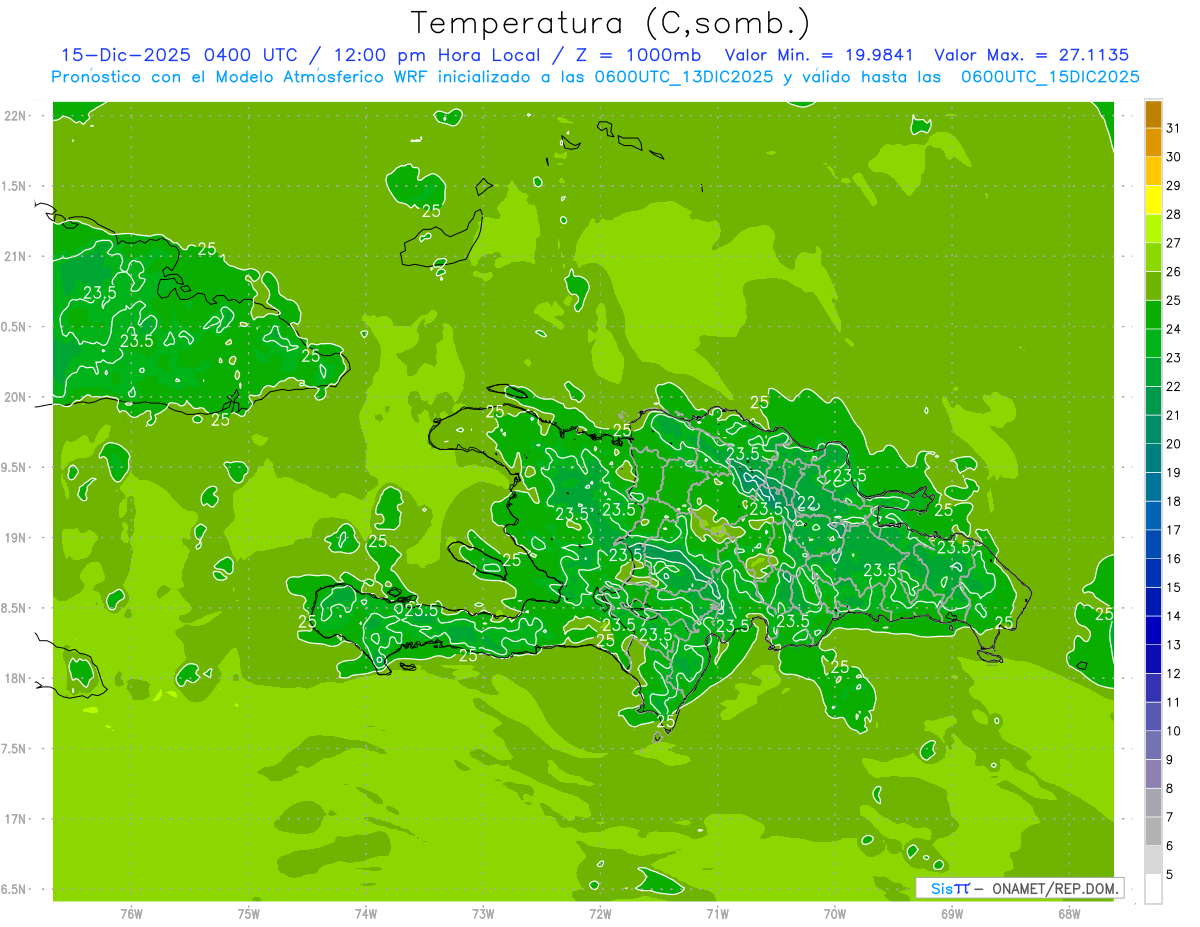Click the "22N" latitude axis label
This screenshot has height=927, width=1200.
(16, 116)
